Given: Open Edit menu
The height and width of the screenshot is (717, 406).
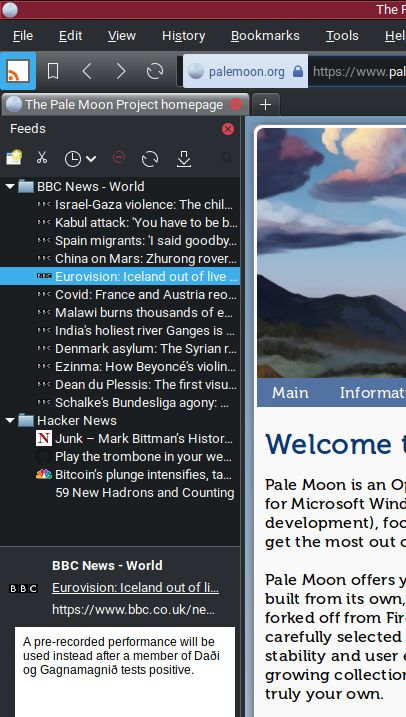Looking at the screenshot, I should (70, 36).
